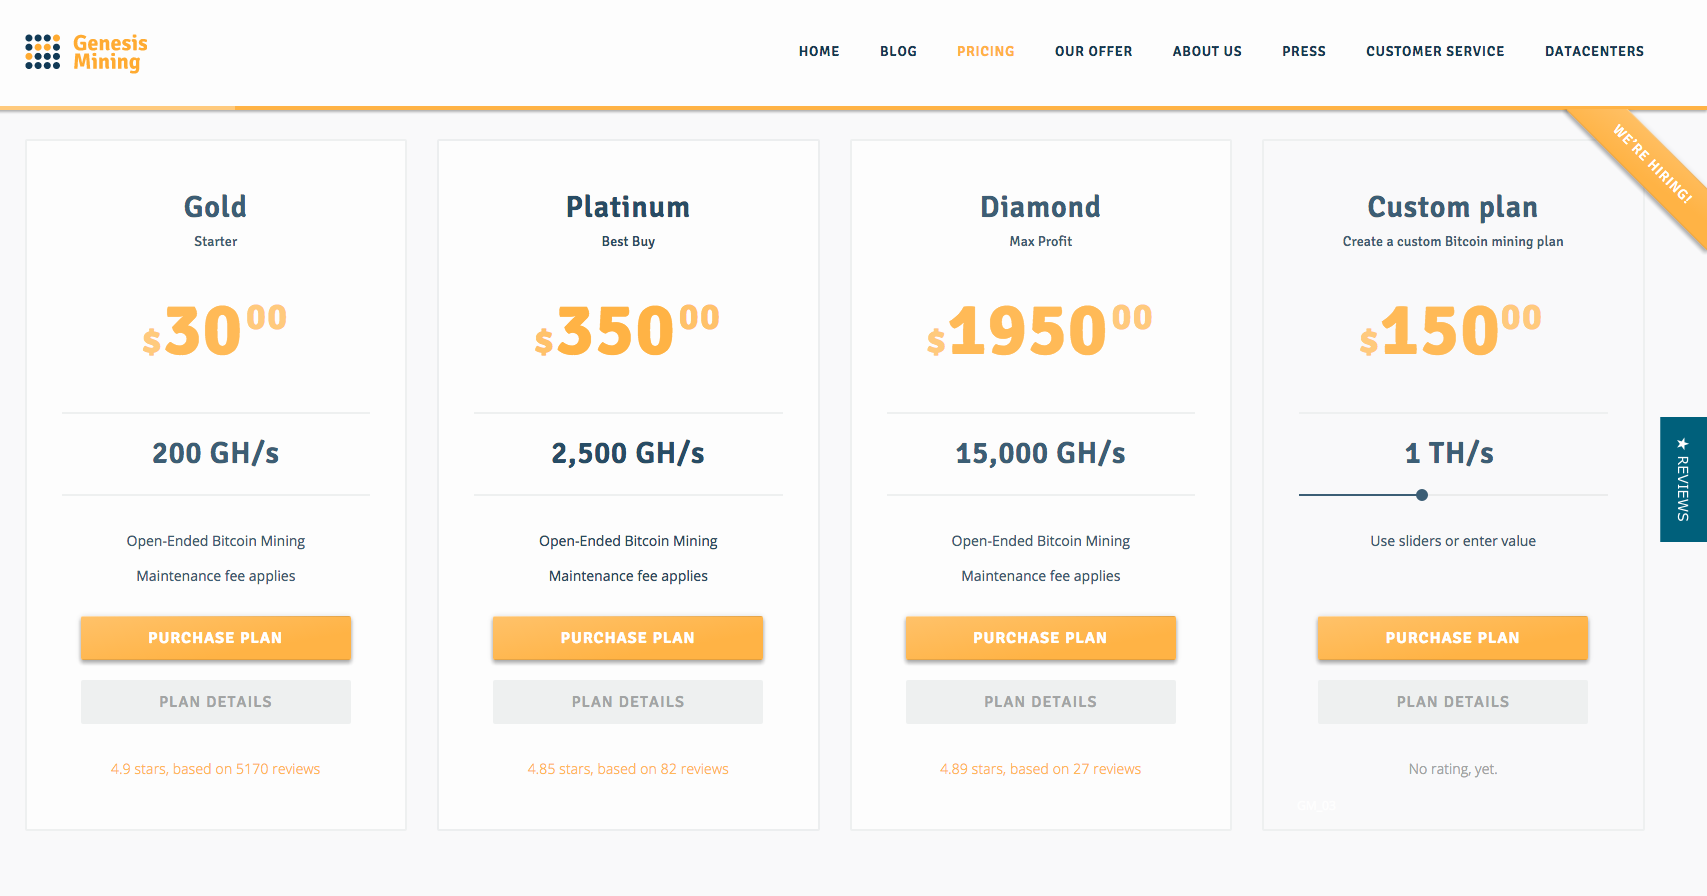Purchase the Gold plan

pyautogui.click(x=215, y=638)
